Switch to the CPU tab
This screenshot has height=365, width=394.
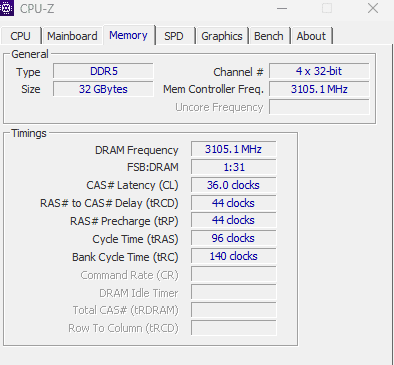coord(21,36)
